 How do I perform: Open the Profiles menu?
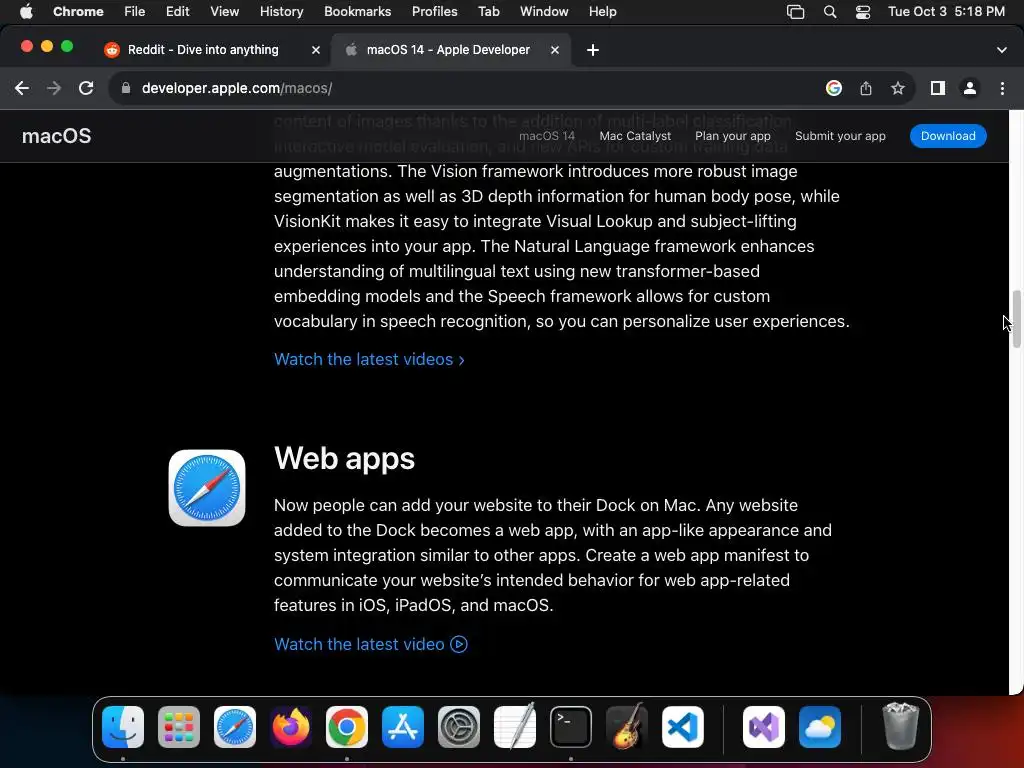[x=434, y=12]
